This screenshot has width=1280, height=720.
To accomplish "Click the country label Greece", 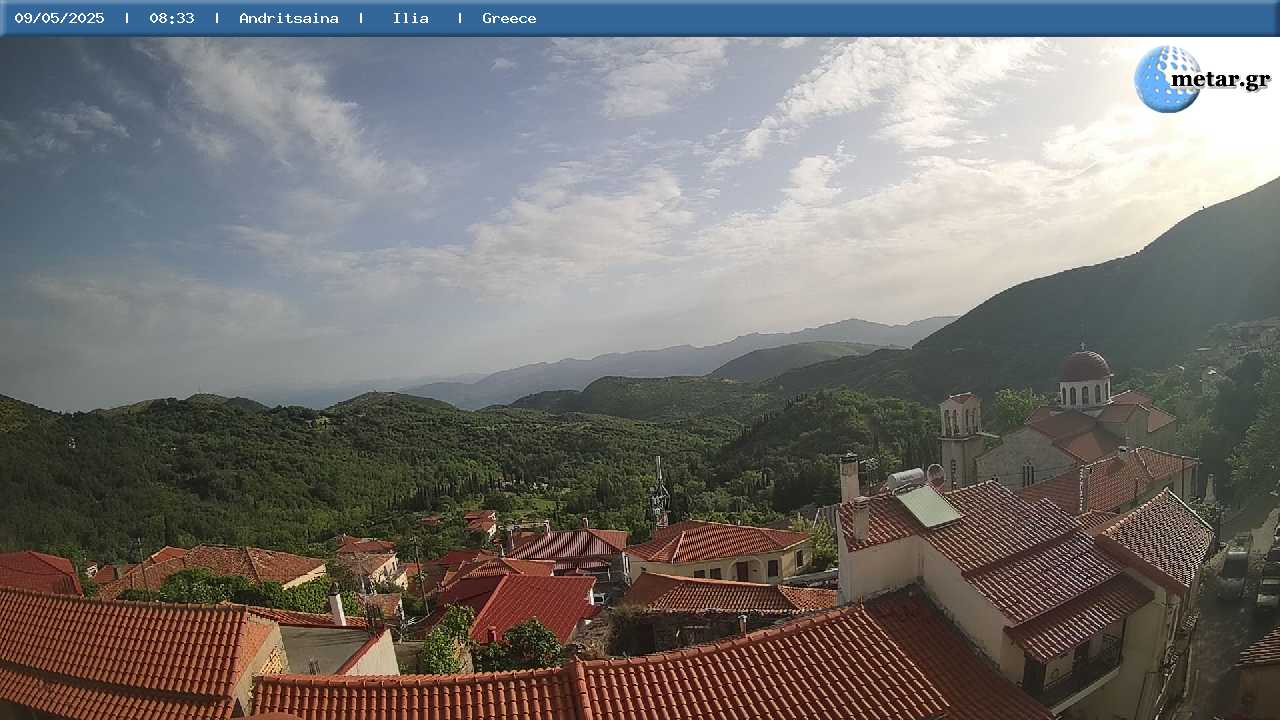I will pos(509,18).
